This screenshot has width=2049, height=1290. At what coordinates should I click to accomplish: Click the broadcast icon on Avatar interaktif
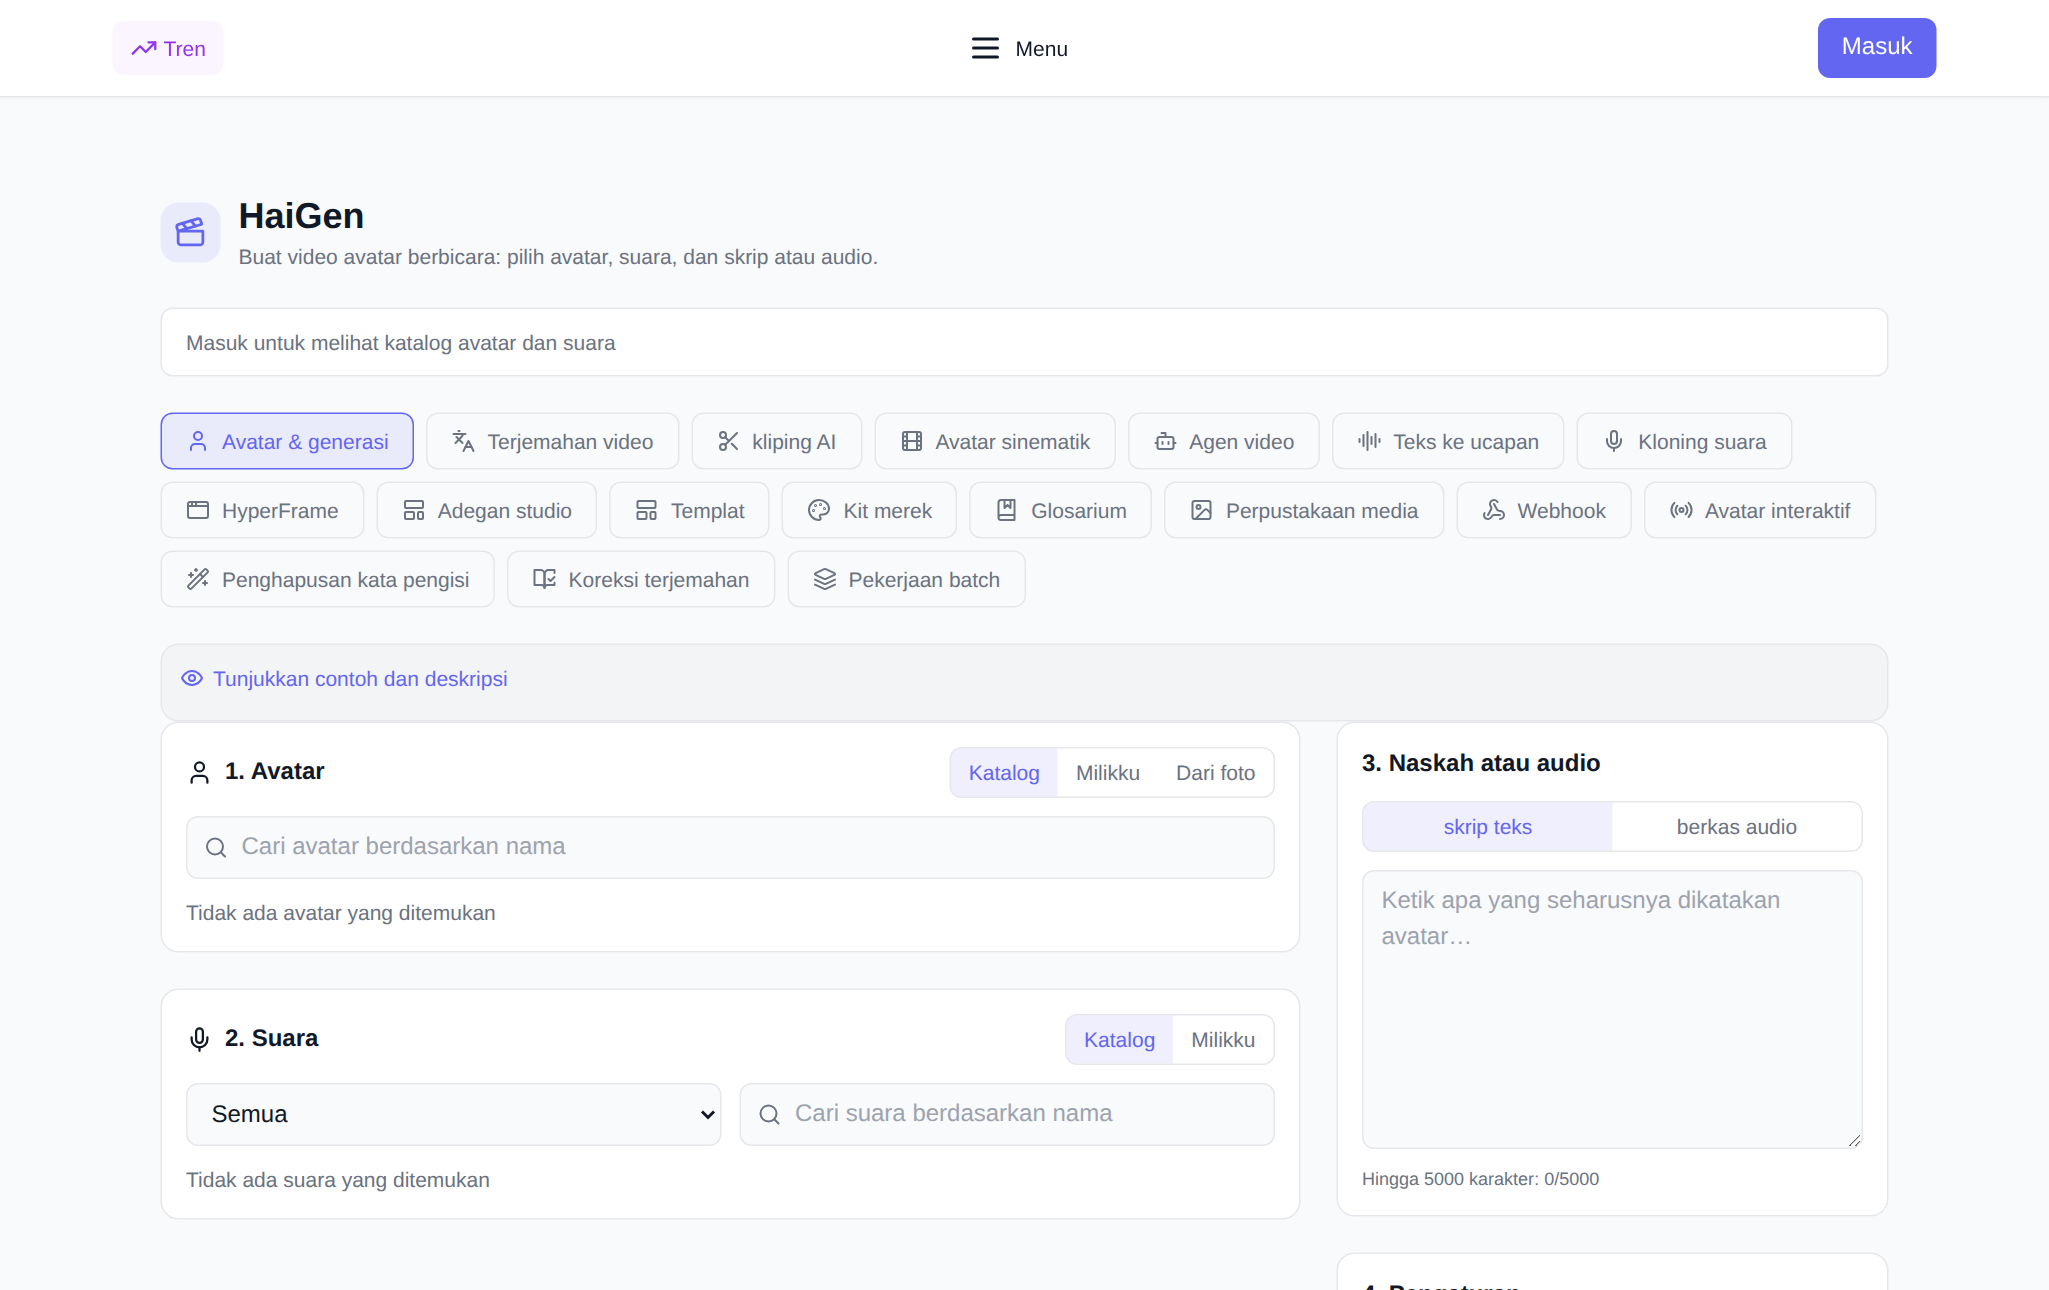pos(1681,510)
